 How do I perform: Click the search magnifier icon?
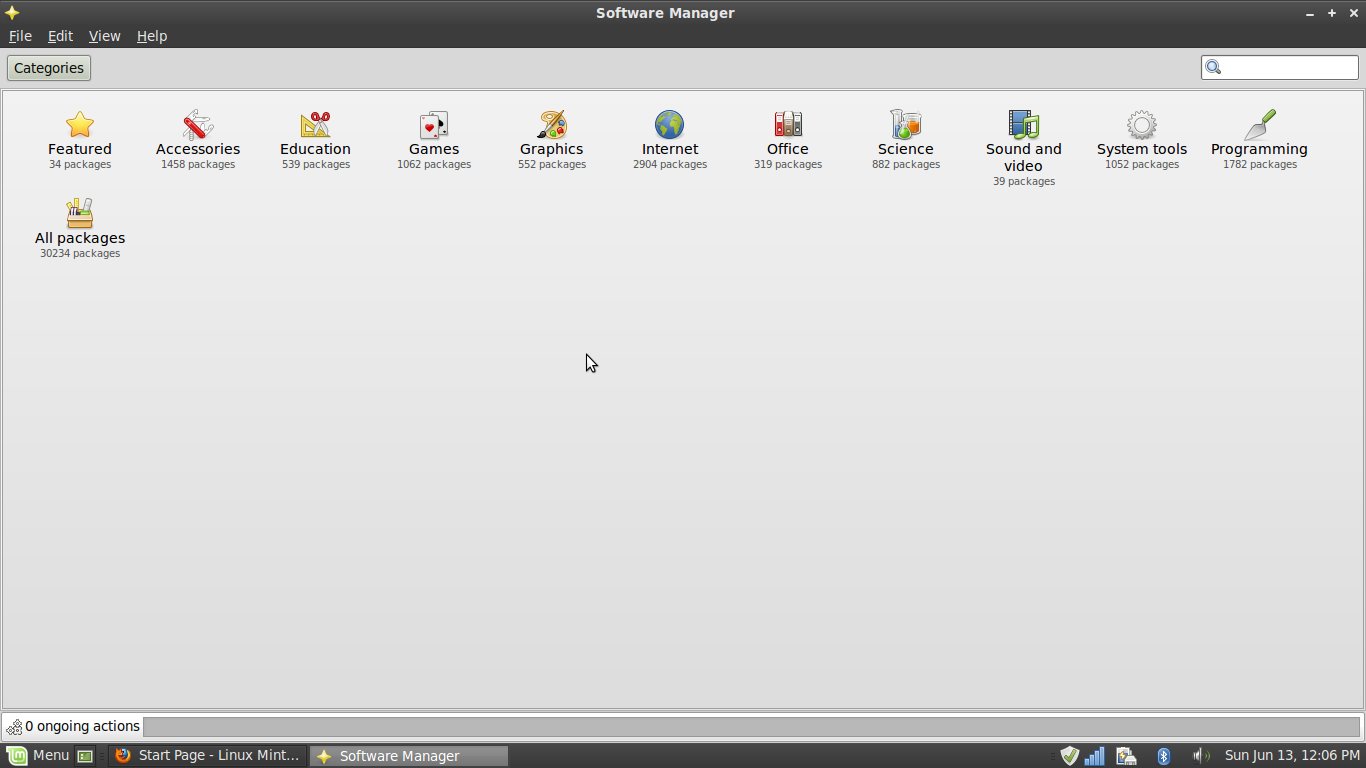click(x=1214, y=68)
